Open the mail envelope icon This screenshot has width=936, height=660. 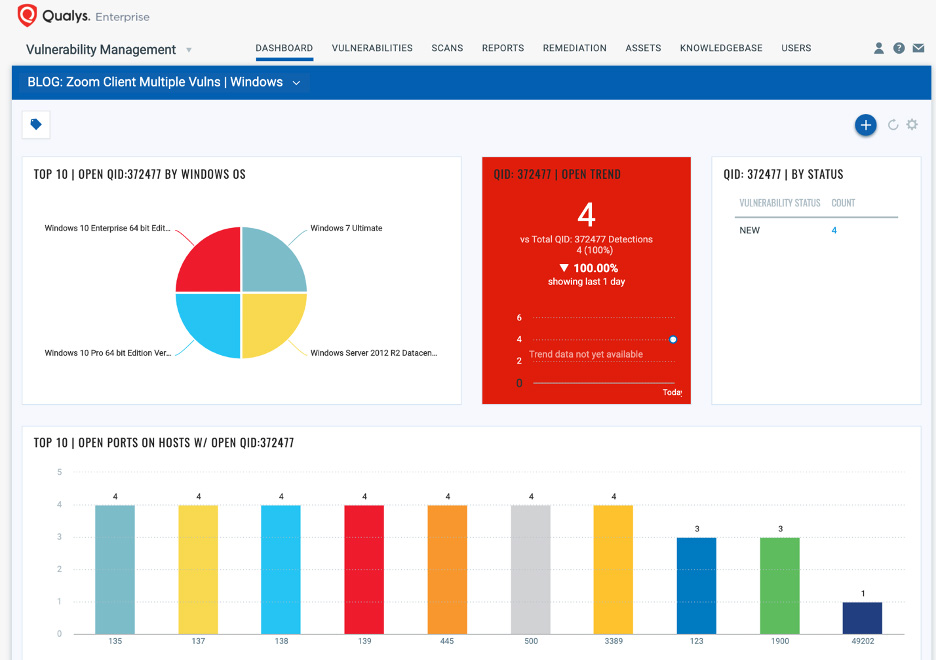[918, 48]
